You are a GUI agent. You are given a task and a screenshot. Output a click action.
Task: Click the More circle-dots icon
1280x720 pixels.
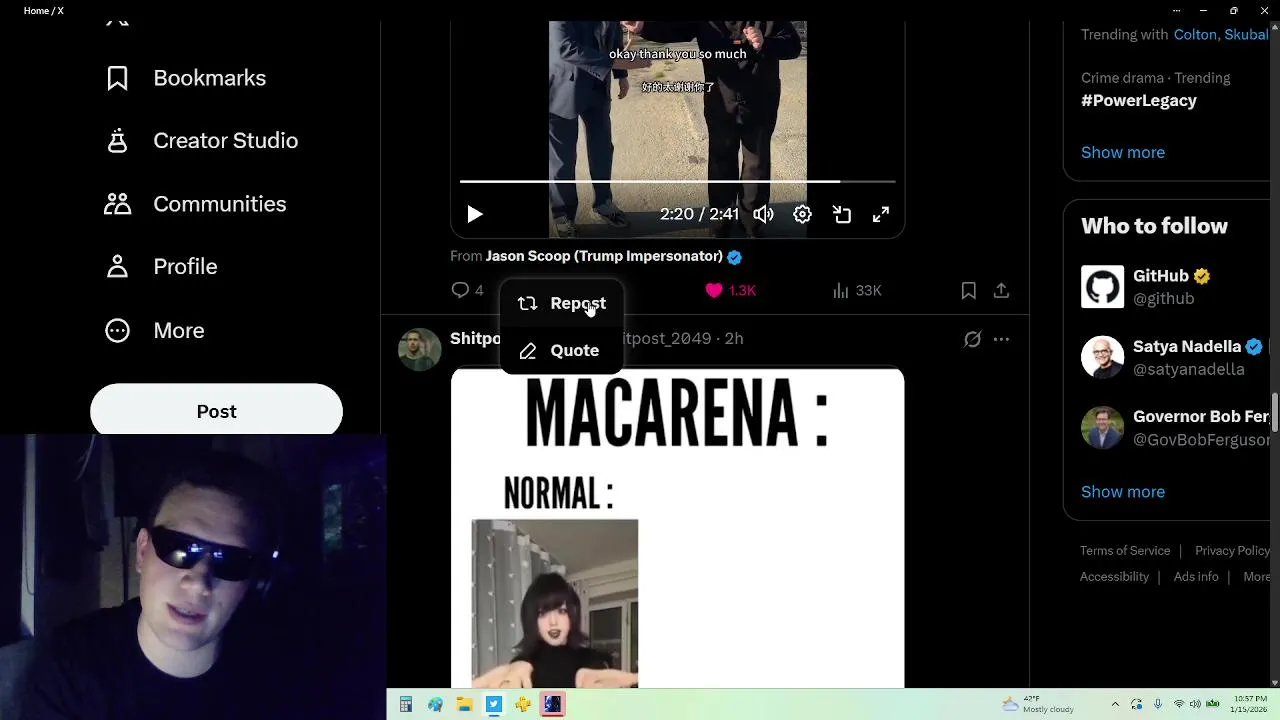pos(118,330)
